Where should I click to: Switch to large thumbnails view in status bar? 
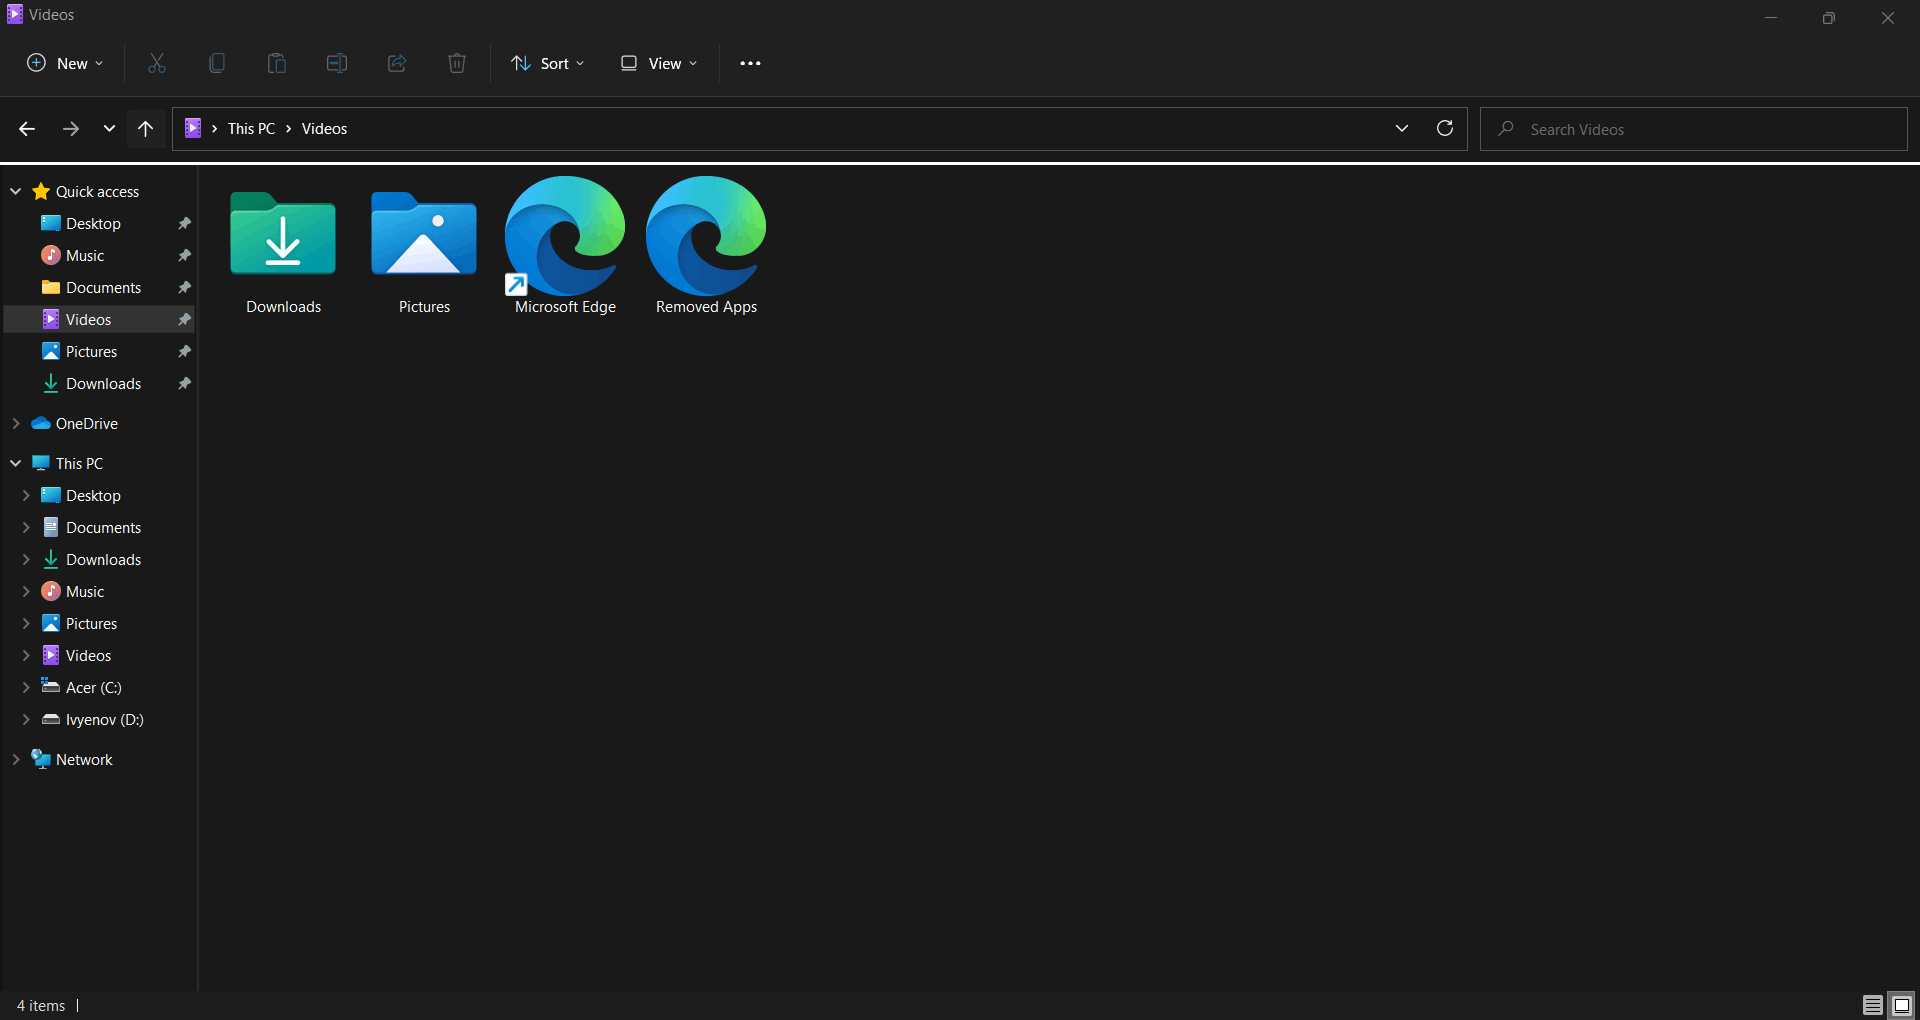(x=1902, y=1005)
